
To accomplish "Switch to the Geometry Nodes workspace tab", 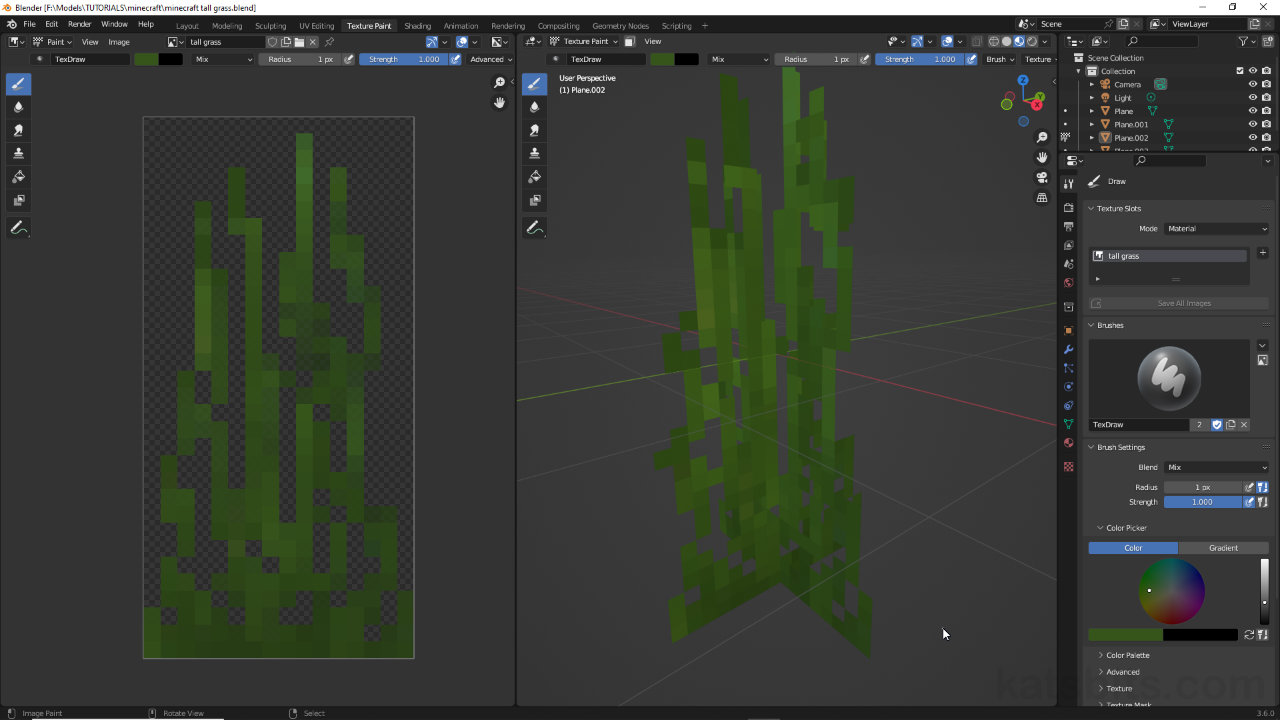I will coord(620,25).
